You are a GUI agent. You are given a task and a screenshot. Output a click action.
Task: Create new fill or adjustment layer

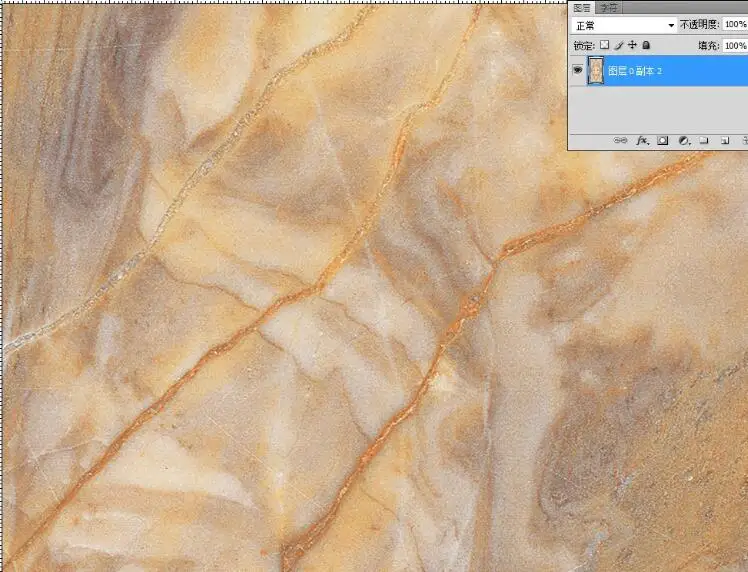(684, 141)
